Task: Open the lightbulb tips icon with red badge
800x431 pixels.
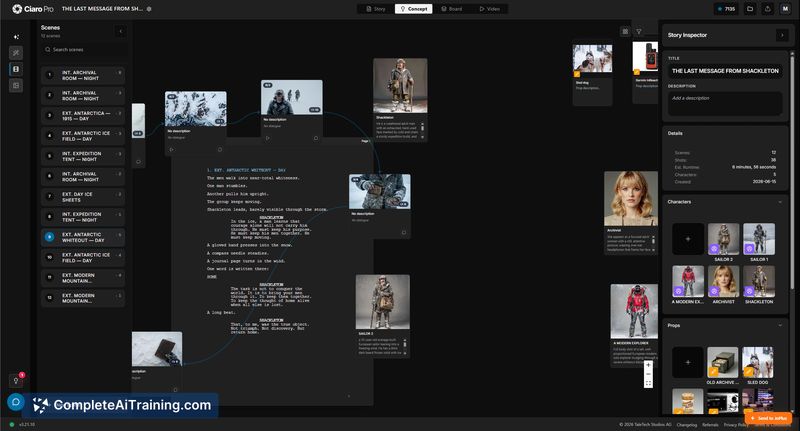Action: coord(16,381)
